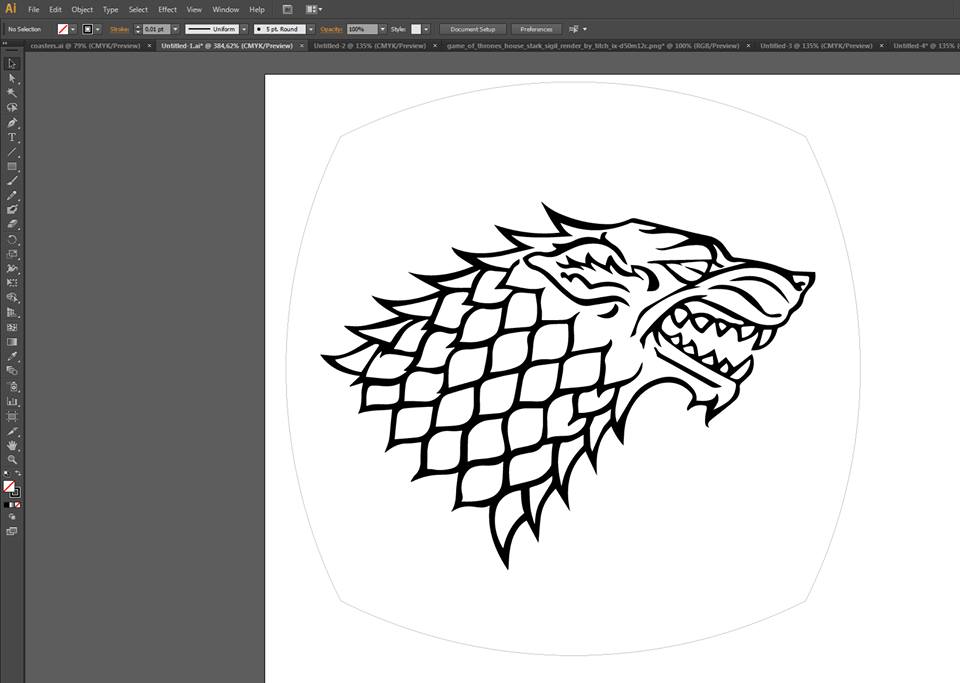Click the stroke weight stepper arrows

pos(138,29)
